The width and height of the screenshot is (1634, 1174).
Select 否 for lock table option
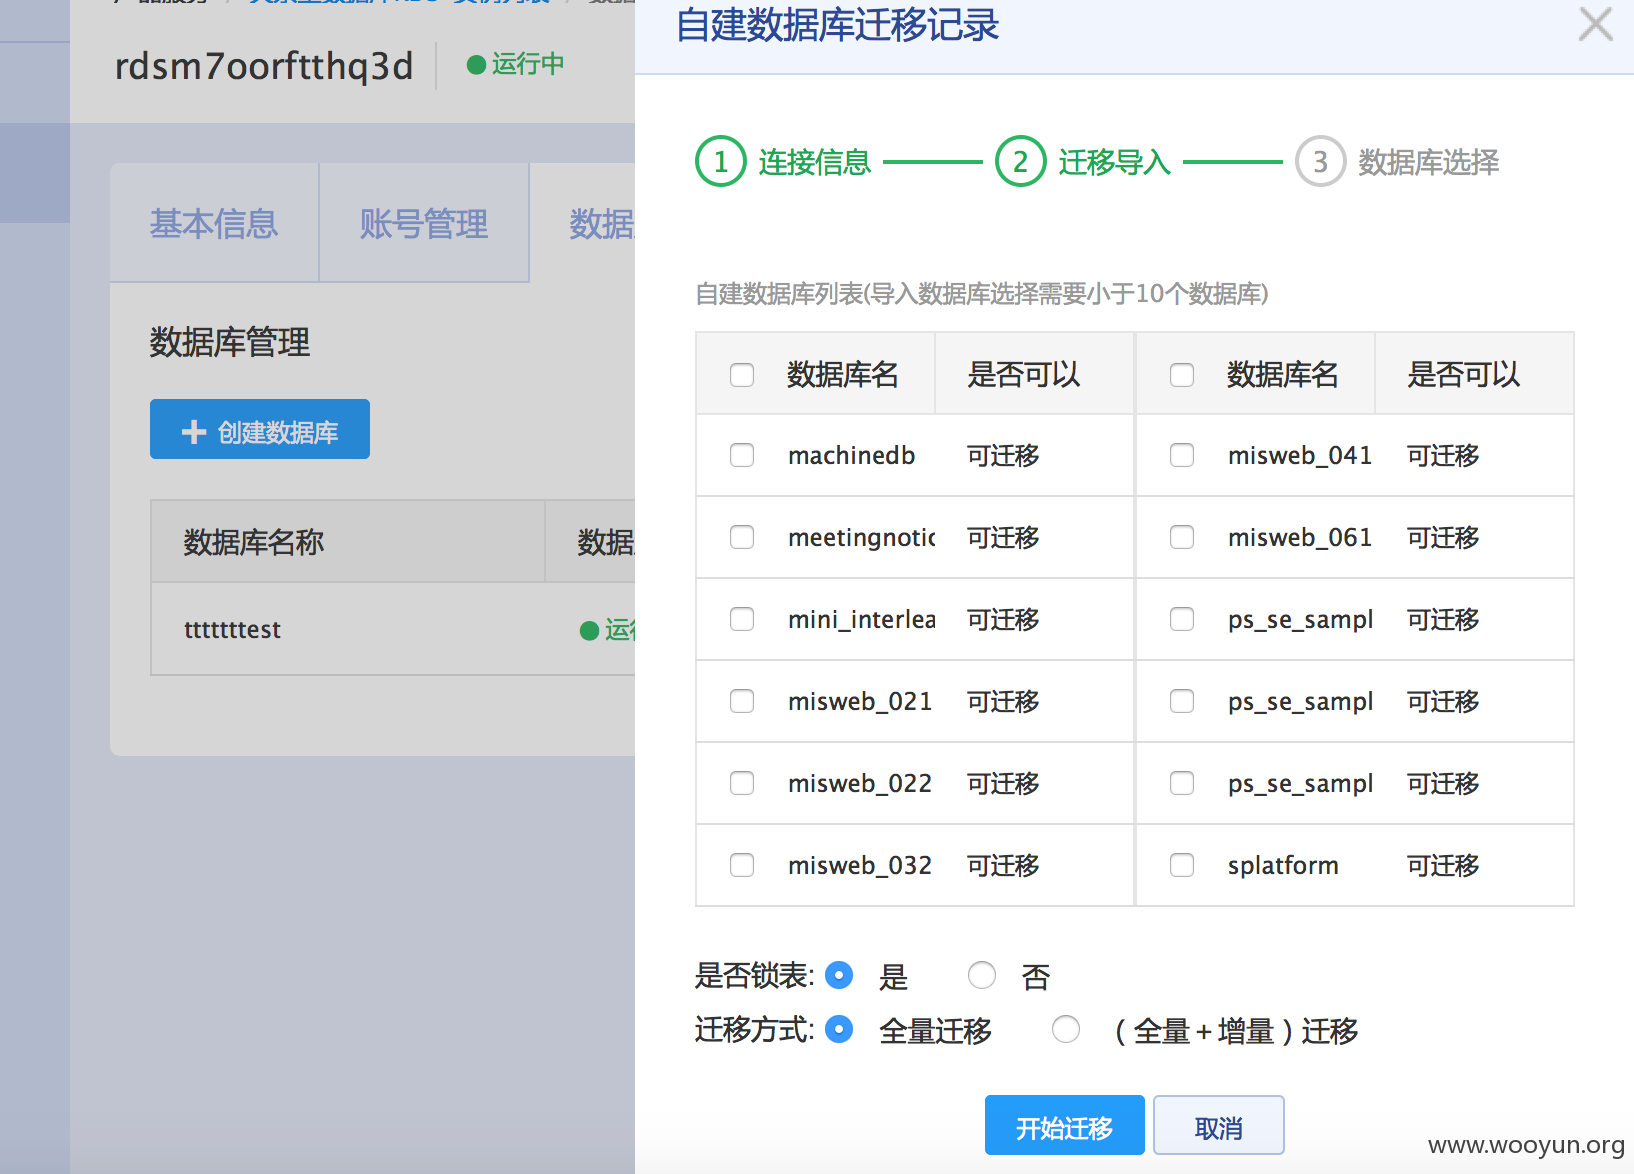982,975
